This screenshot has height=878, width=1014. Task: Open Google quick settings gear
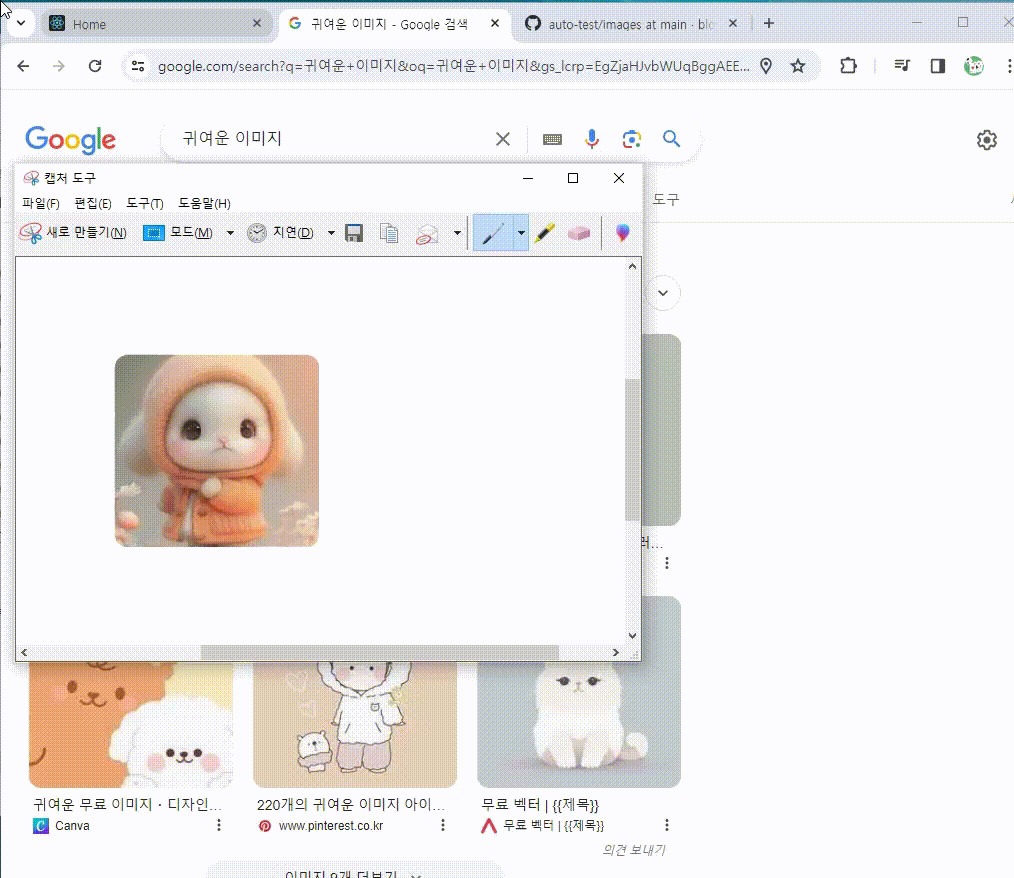coord(986,140)
